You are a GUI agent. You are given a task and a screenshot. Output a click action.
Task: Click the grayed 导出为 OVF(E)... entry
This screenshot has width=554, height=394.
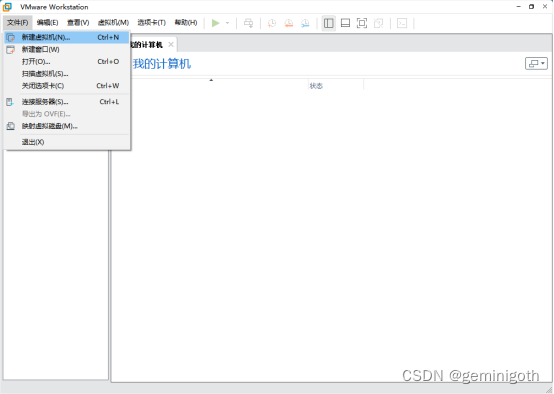point(67,114)
